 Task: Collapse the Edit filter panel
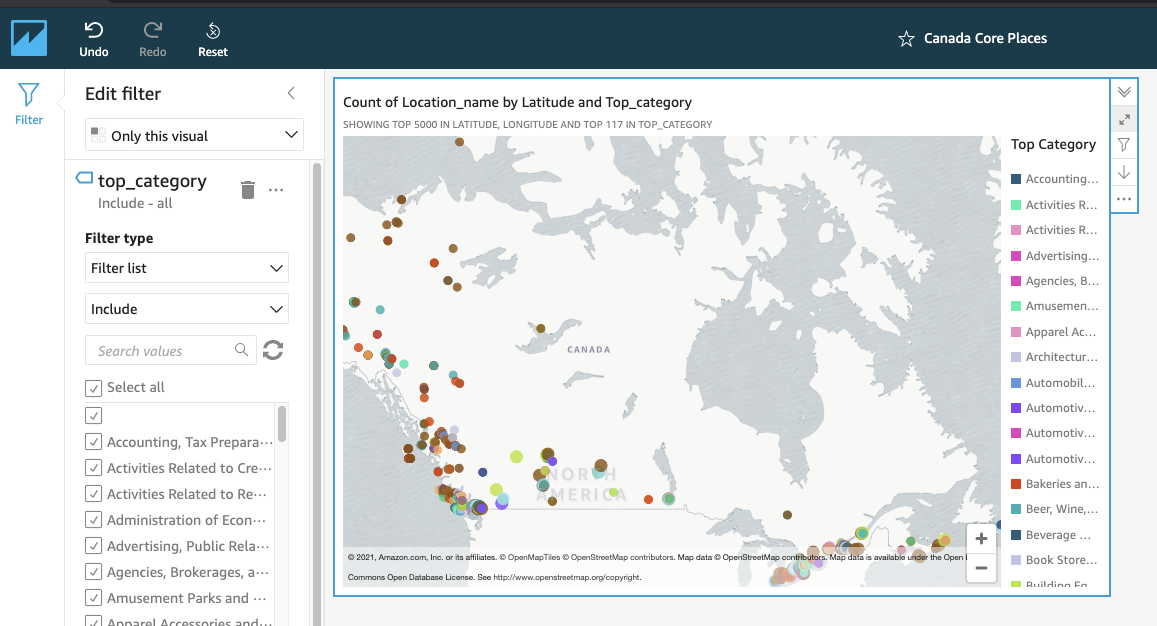pyautogui.click(x=291, y=93)
